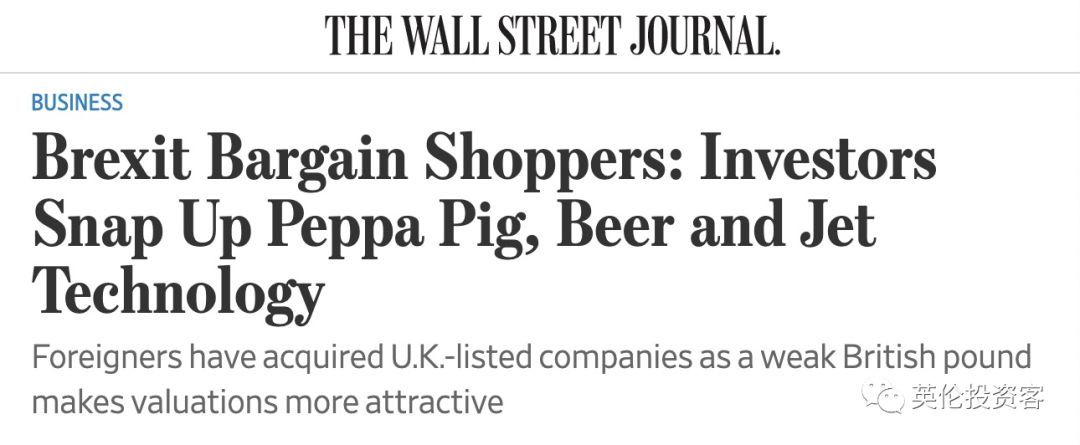Click the word "JOURNAL." in the masthead
The image size is (1080, 445).
click(704, 35)
